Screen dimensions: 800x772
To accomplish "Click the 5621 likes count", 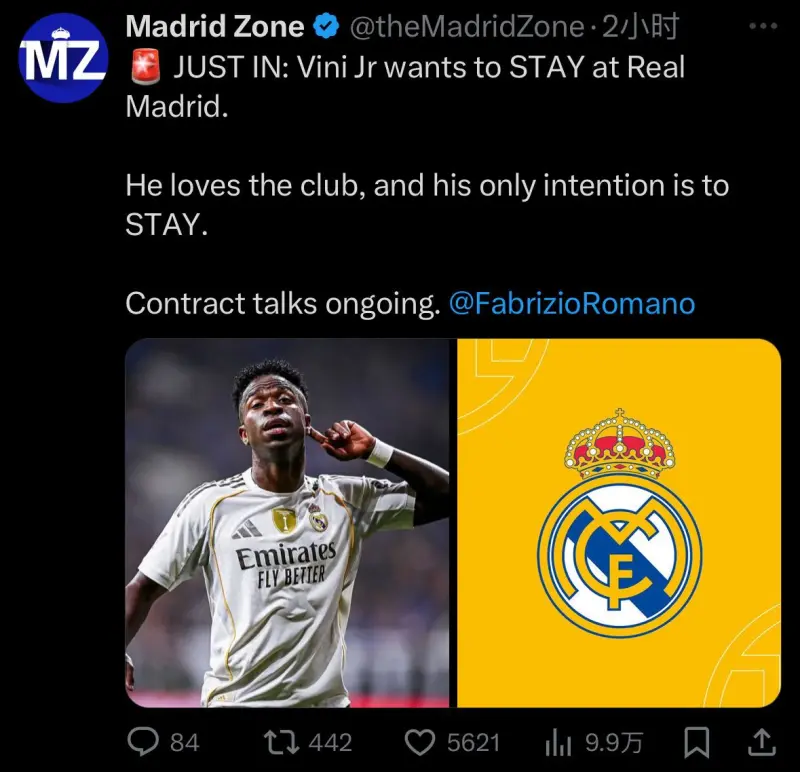I will click(x=473, y=742).
